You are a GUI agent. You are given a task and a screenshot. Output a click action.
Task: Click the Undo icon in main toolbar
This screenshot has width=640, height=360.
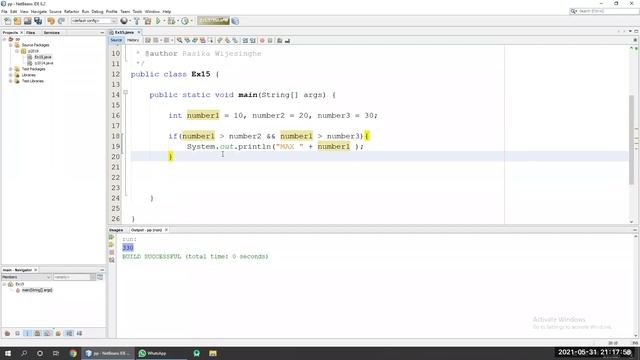(51, 21)
